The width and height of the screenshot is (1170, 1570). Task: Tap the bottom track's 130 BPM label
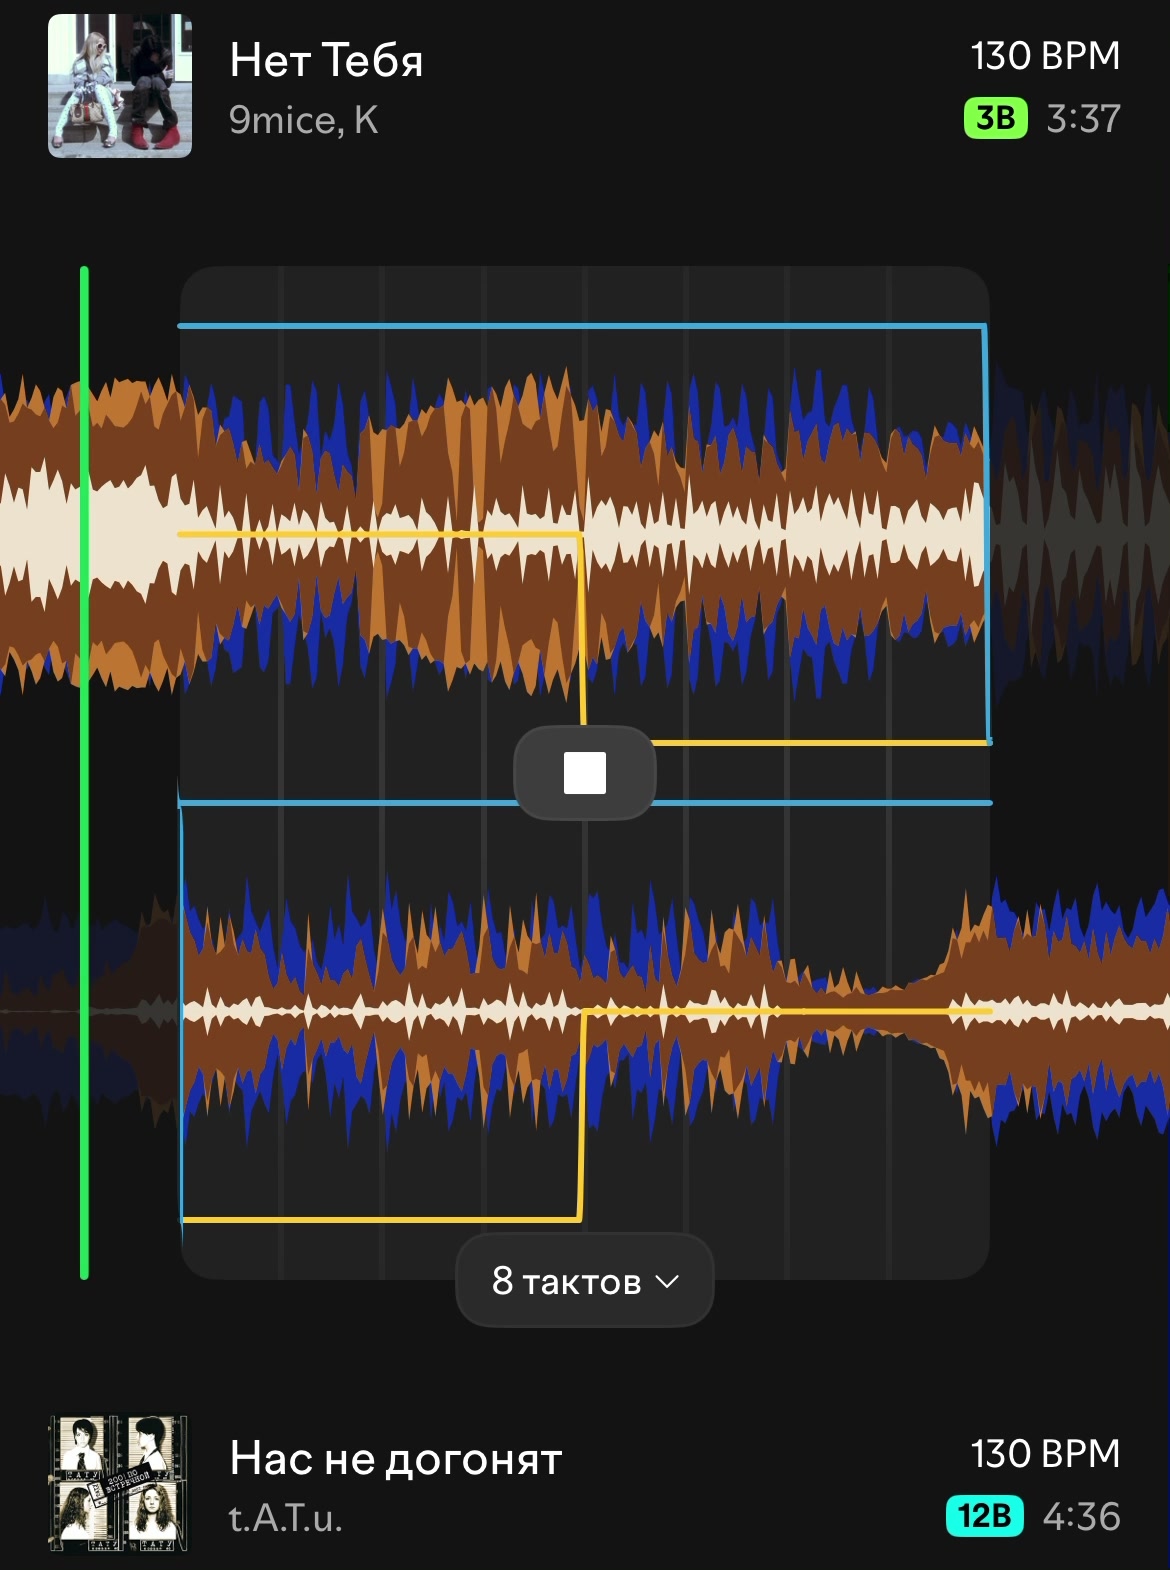1045,1454
